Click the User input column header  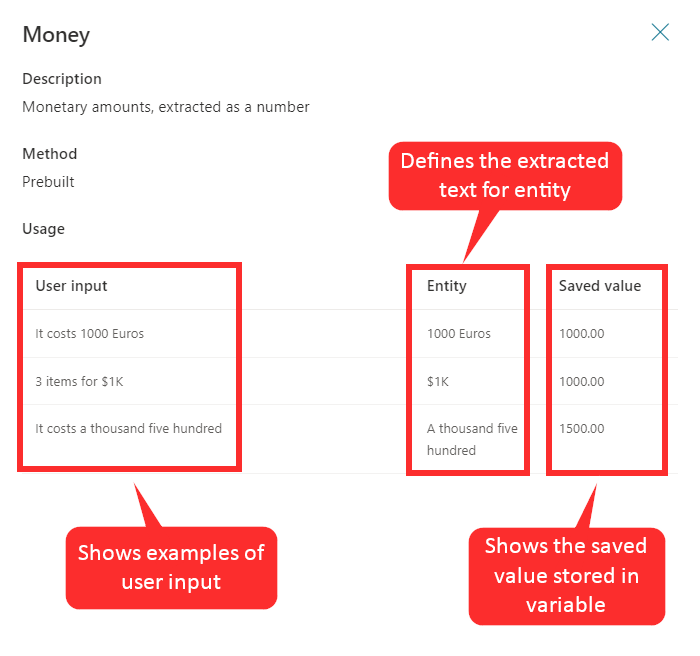point(71,286)
